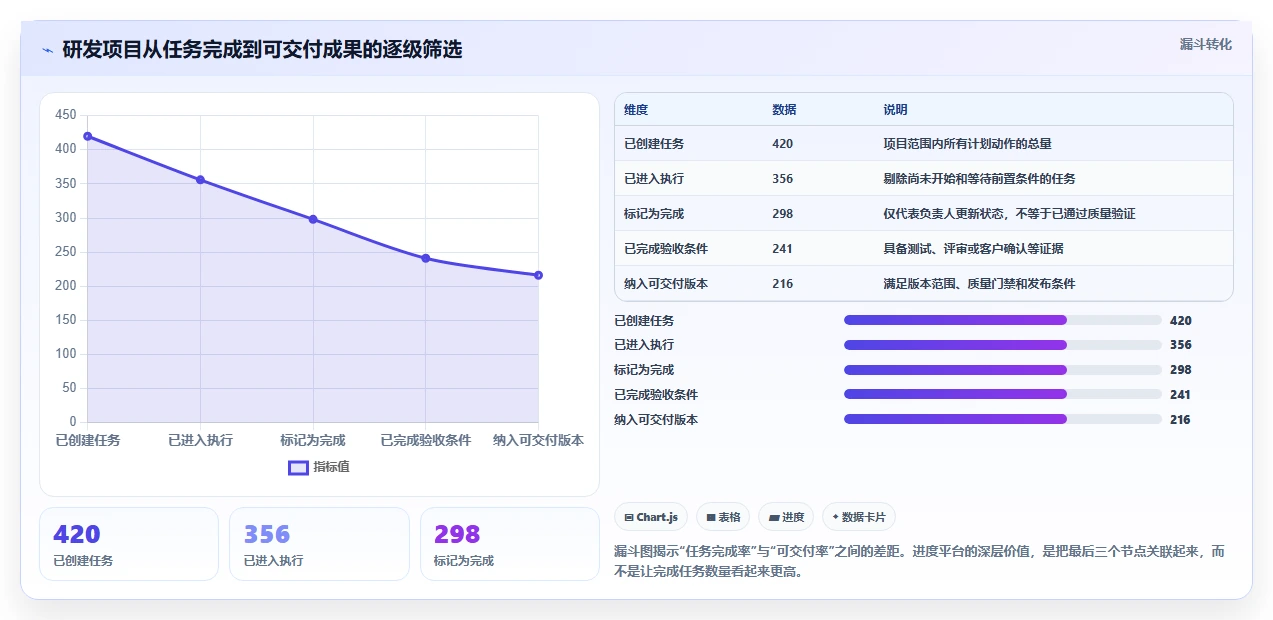Open the 420 已创建任务 summary card
Viewport: 1273px width, 620px height.
pyautogui.click(x=129, y=544)
